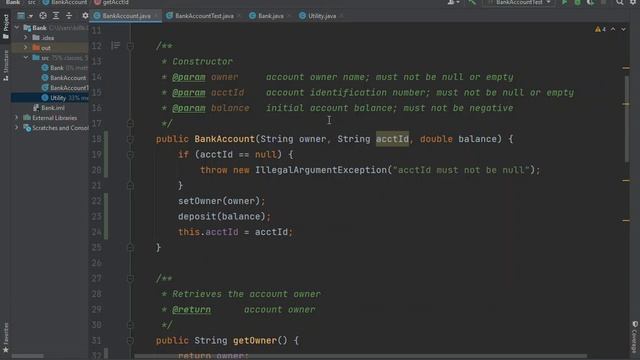The width and height of the screenshot is (640, 360).
Task: Go to previous highlighted problem arrow
Action: pos(613,29)
